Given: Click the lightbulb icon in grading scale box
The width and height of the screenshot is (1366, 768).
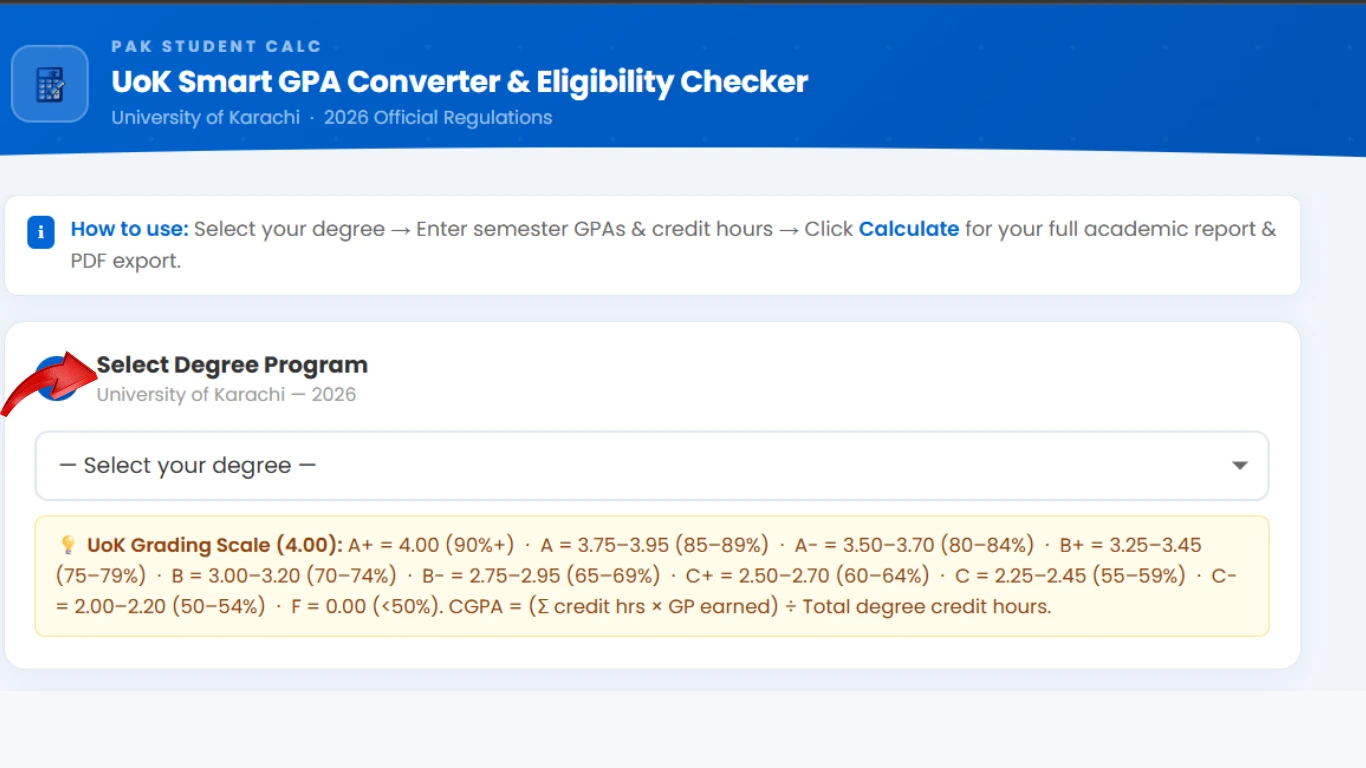Looking at the screenshot, I should 68,545.
